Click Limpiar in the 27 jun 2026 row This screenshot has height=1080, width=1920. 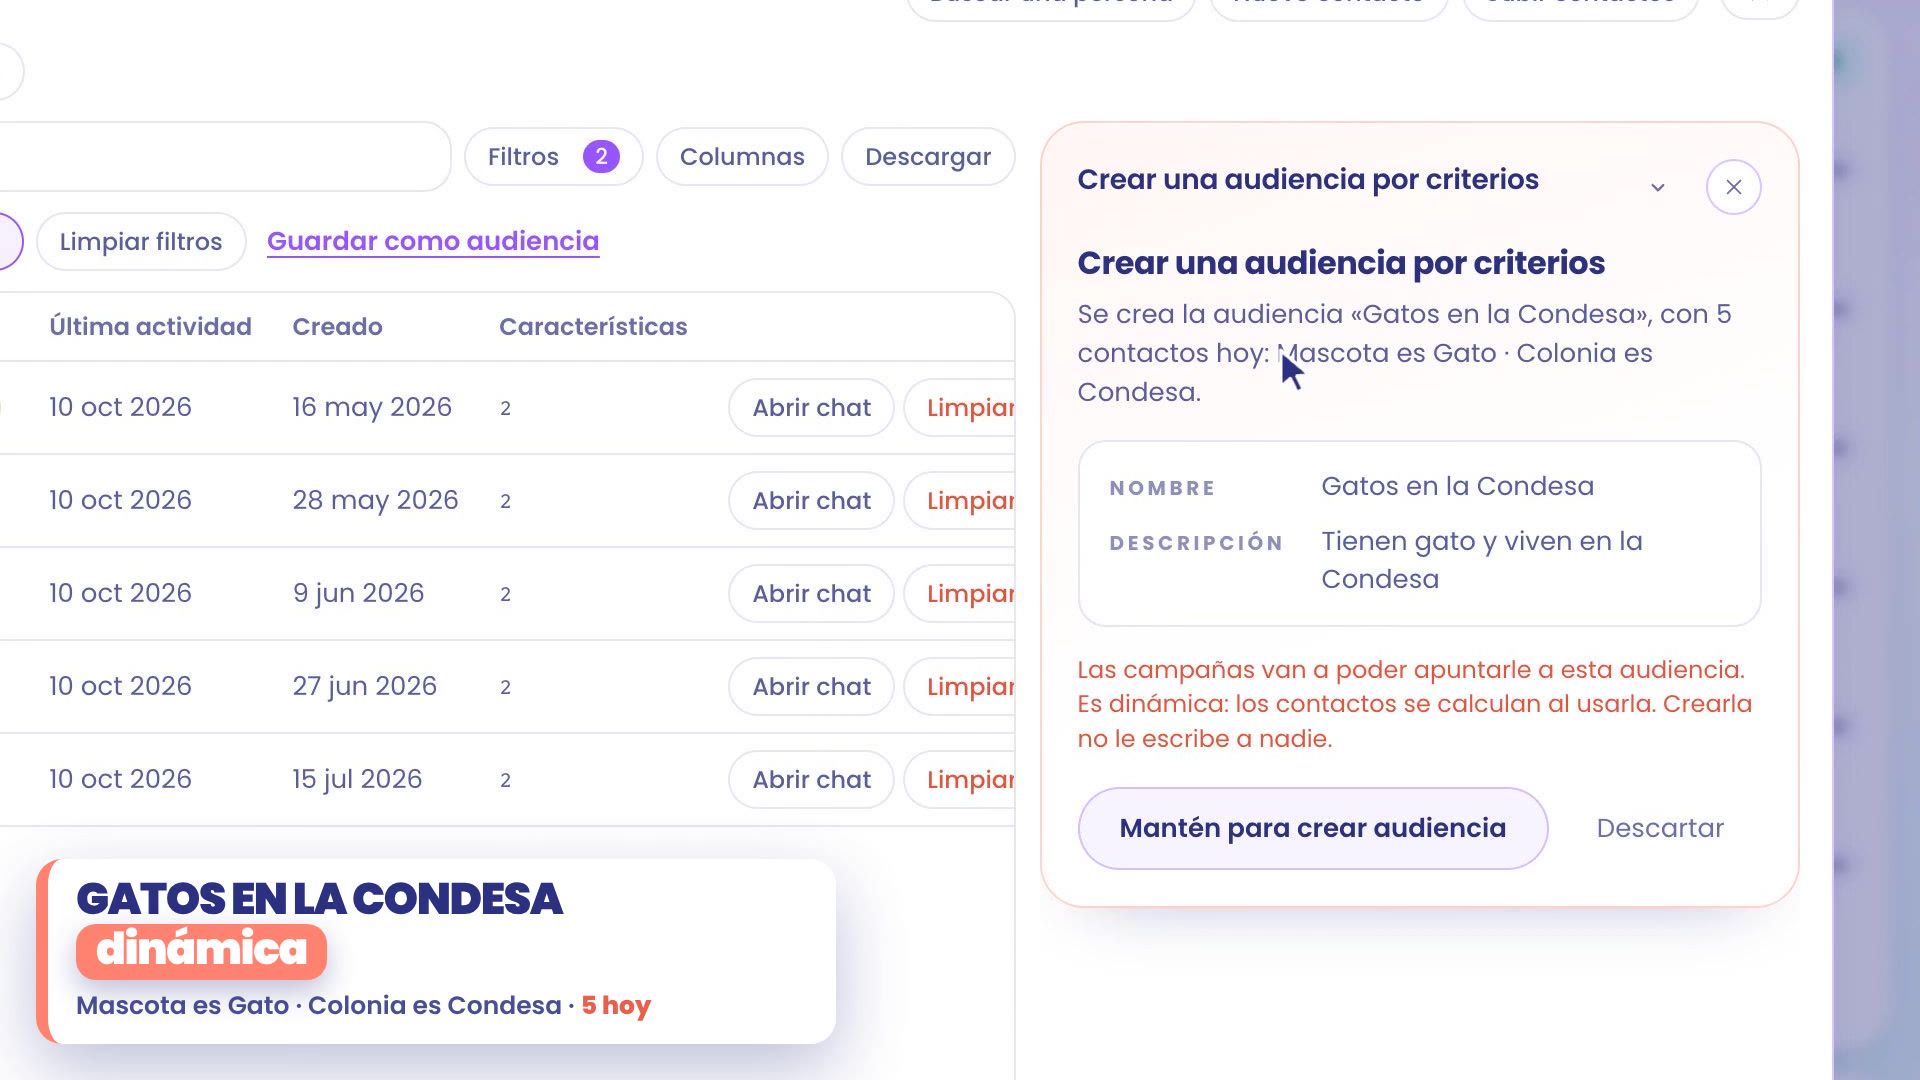coord(960,687)
